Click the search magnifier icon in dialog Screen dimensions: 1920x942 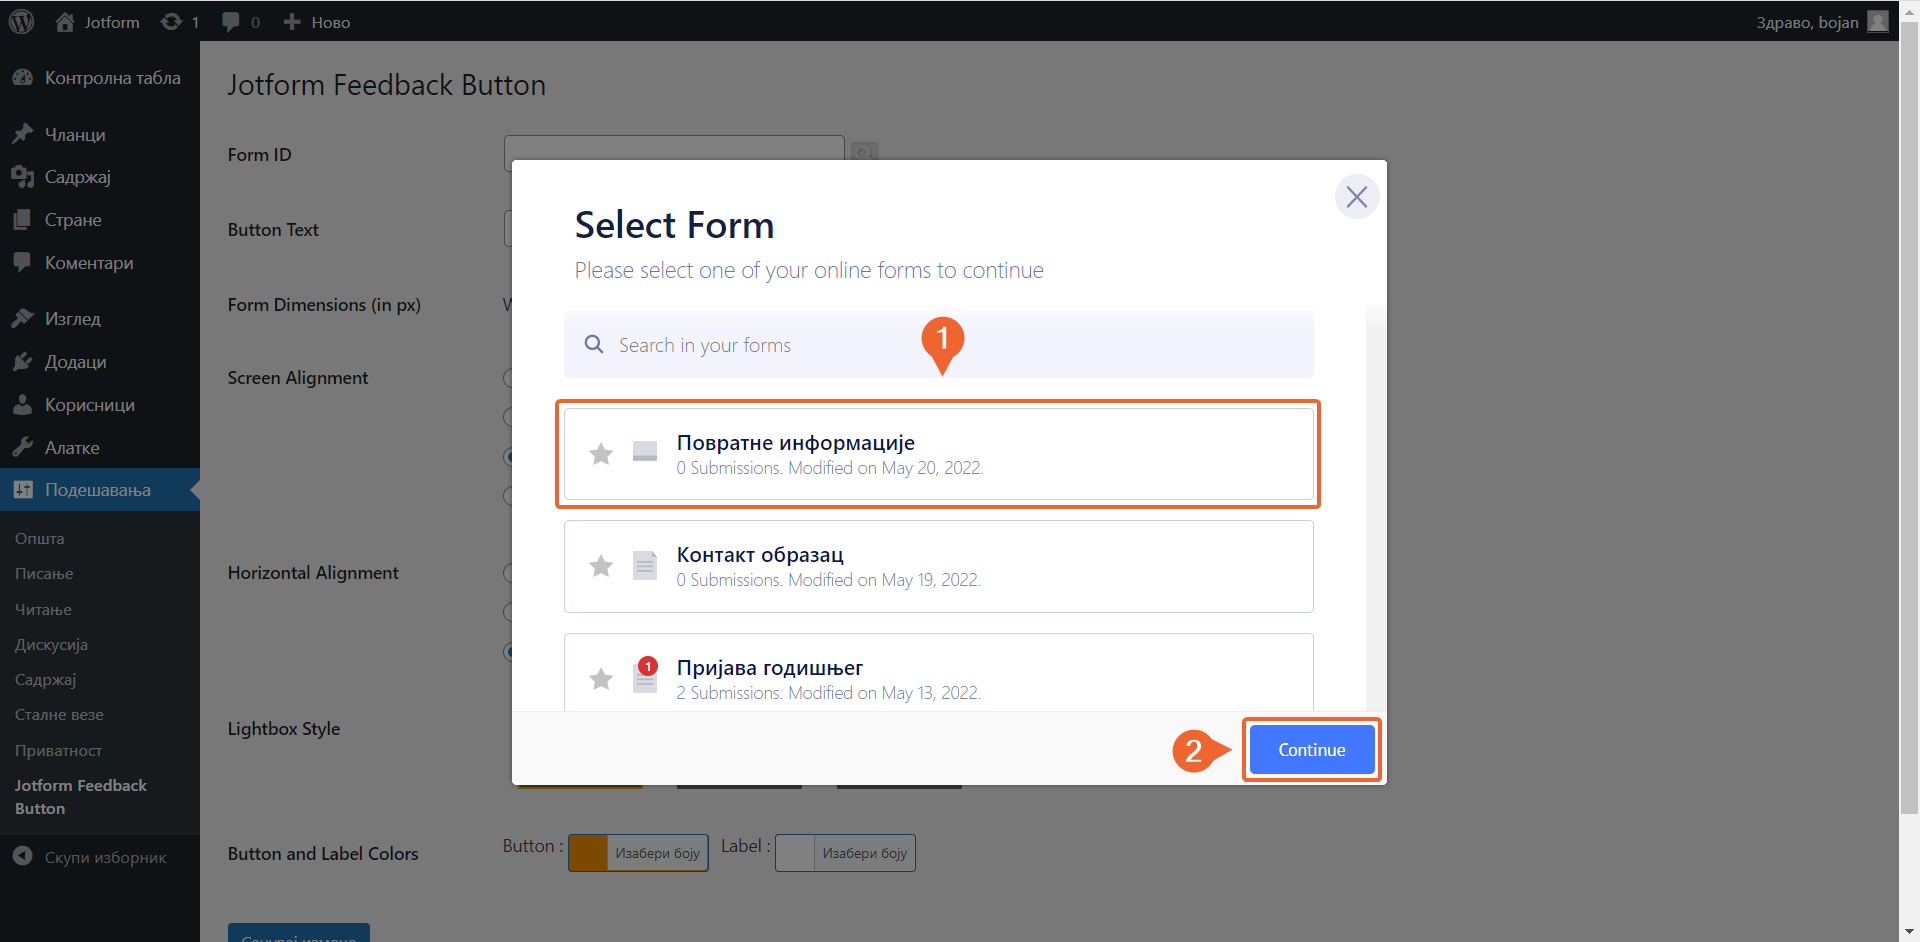point(594,345)
